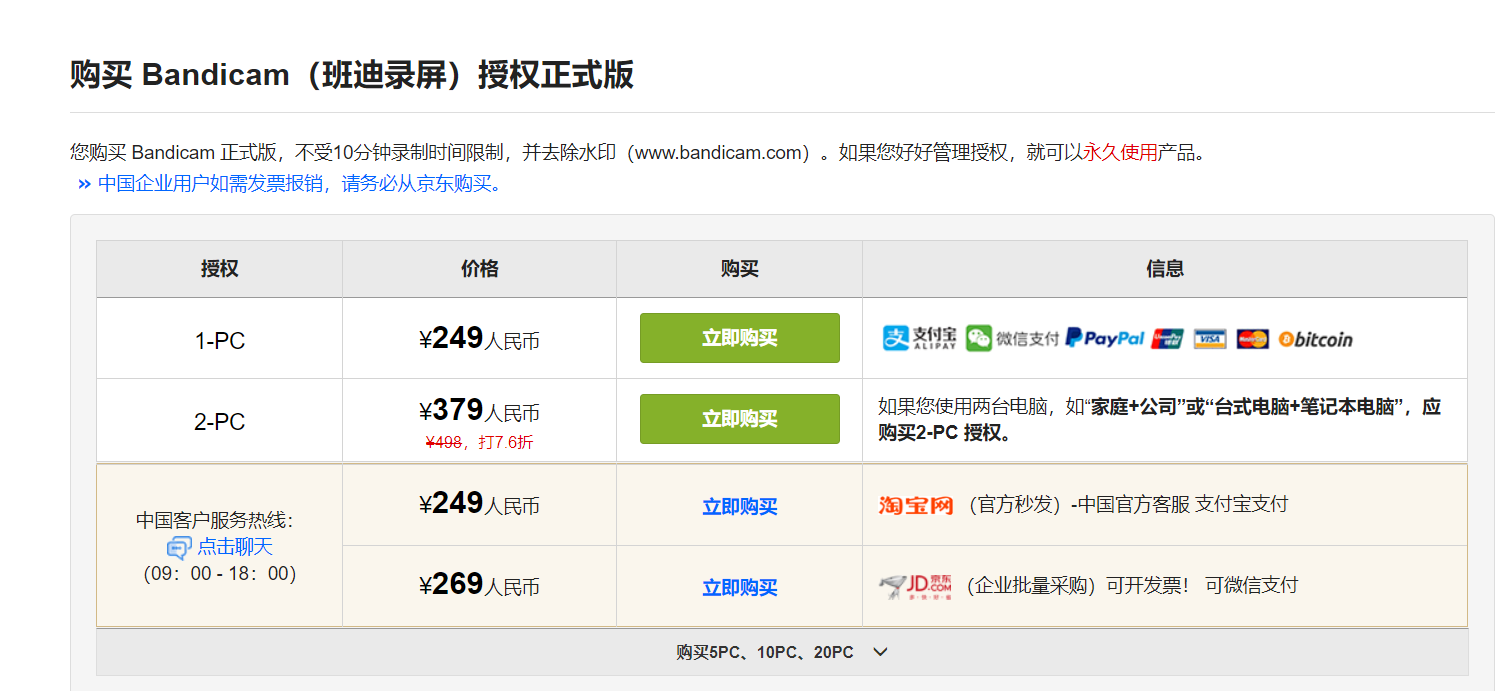The width and height of the screenshot is (1498, 691).
Task: Open the JD 立即购买 link for ¥269
Action: point(740,588)
